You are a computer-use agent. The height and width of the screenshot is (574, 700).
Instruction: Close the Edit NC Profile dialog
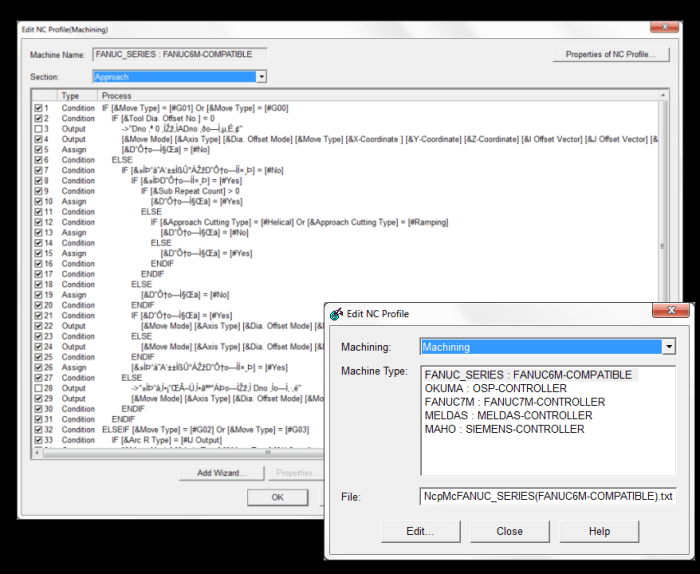[x=671, y=310]
